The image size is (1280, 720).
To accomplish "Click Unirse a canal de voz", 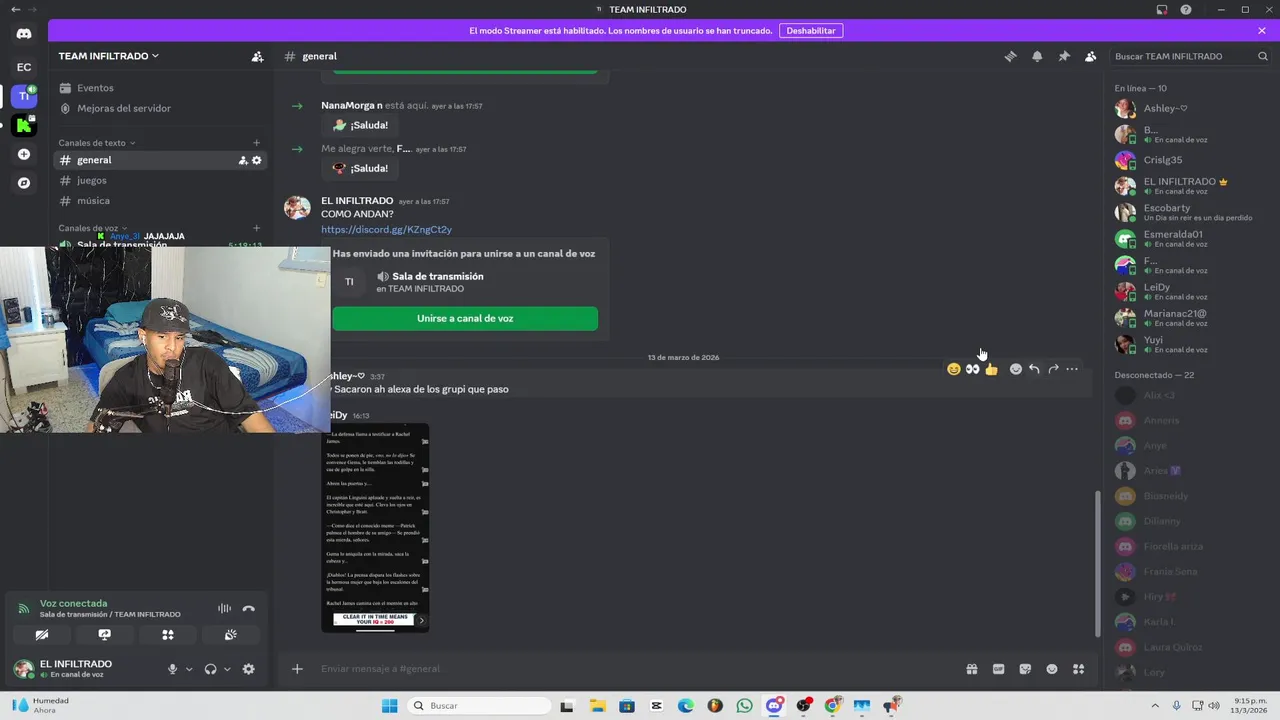I will tap(465, 318).
